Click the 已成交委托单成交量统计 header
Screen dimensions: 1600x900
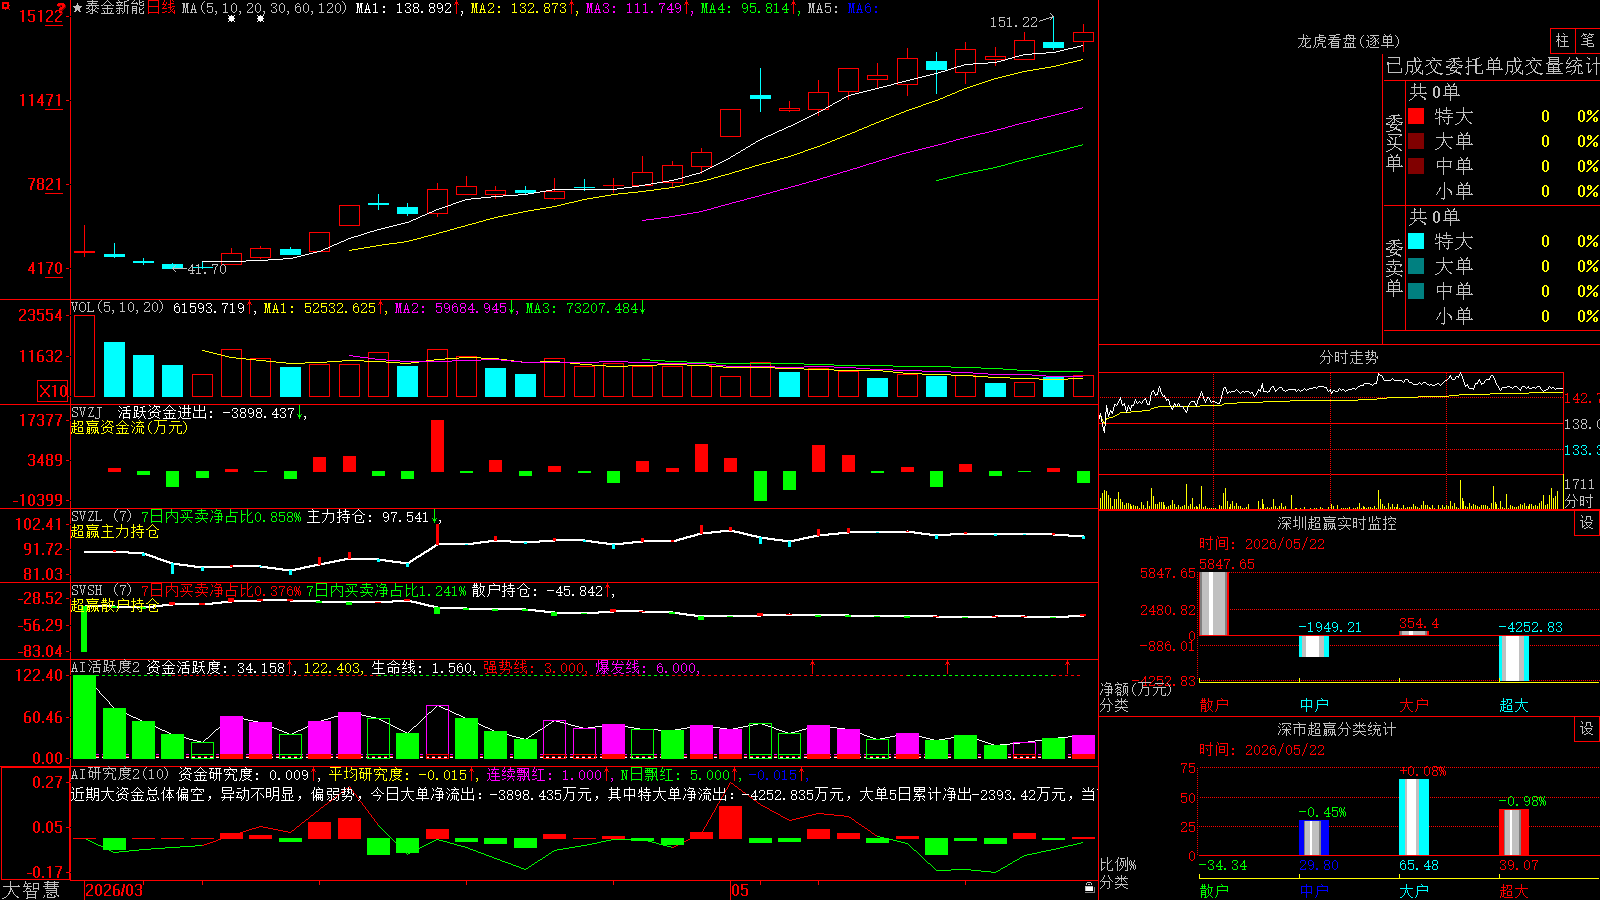tap(1492, 66)
